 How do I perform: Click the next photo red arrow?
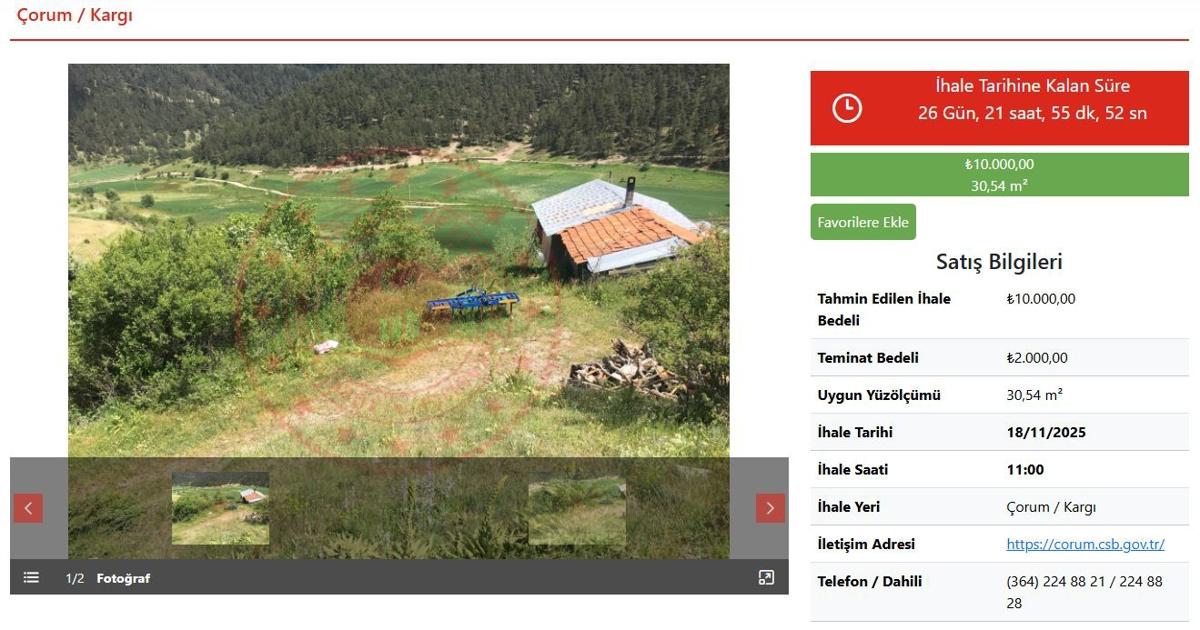[770, 508]
